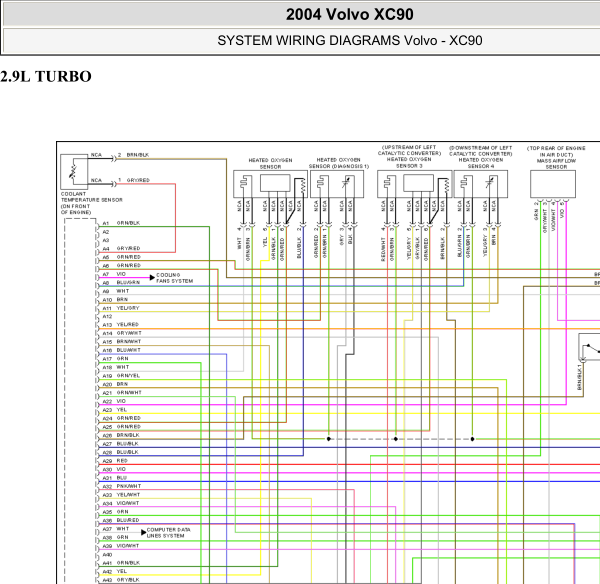
Task: Click pin A15 BRN/WHT label
Action: [121, 341]
